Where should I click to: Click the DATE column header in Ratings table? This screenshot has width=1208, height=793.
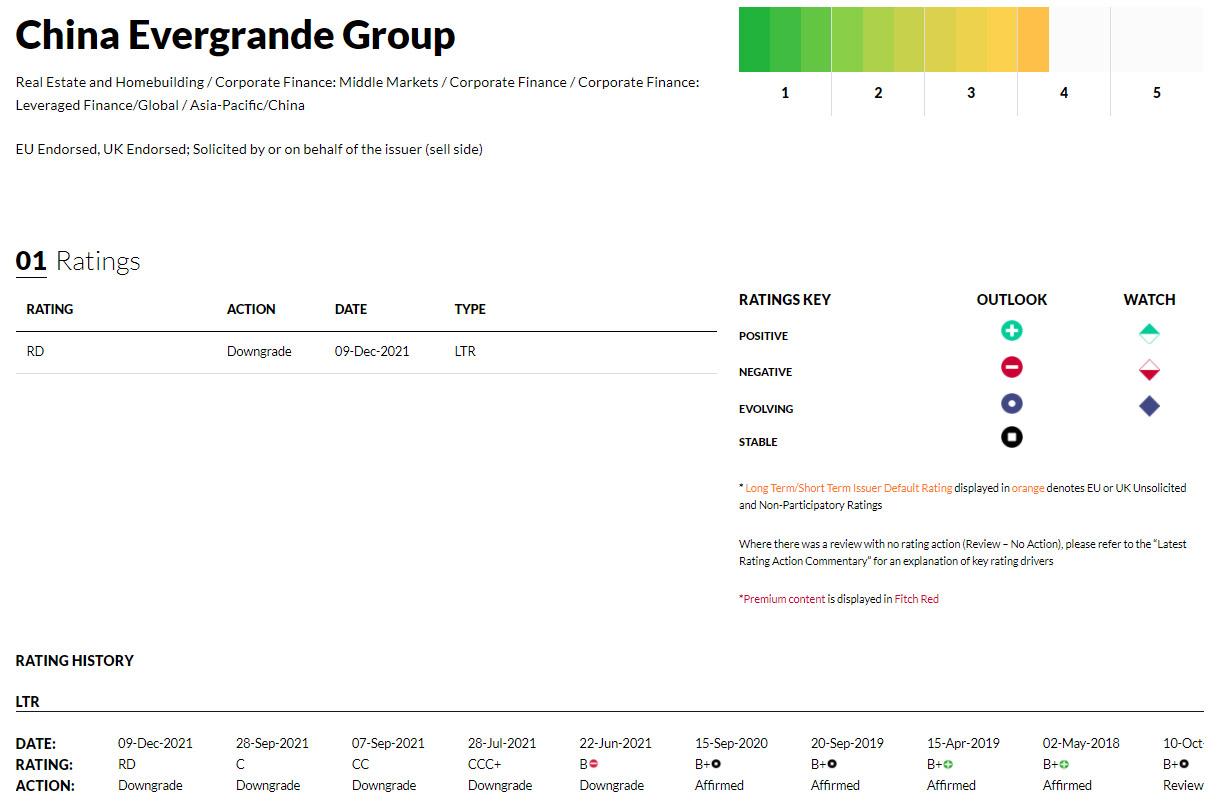[351, 309]
